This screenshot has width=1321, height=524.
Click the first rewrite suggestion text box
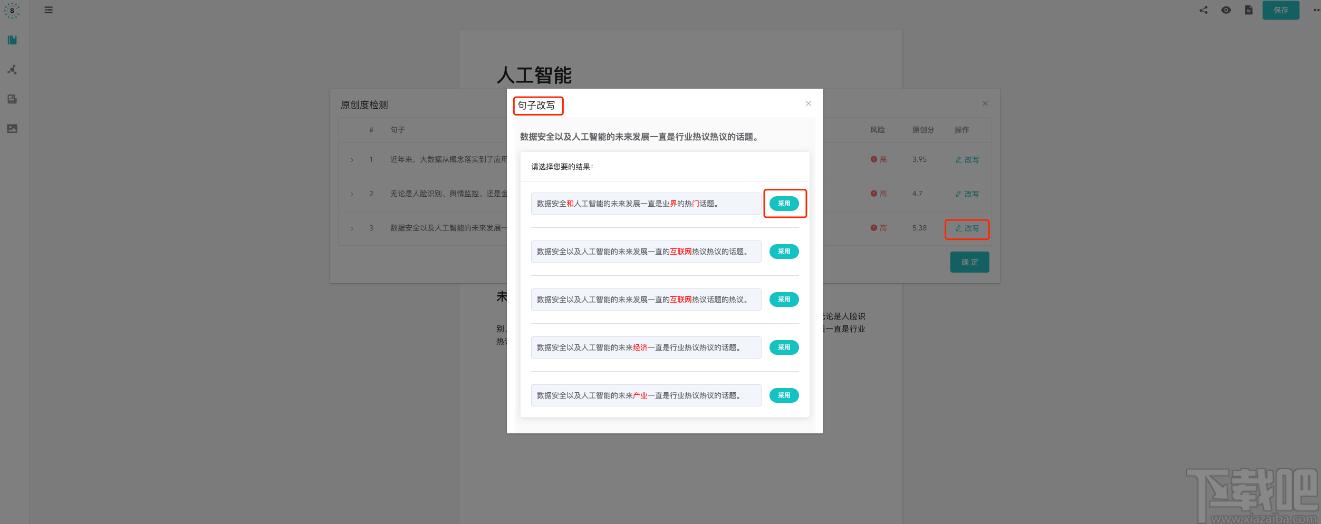click(x=645, y=203)
